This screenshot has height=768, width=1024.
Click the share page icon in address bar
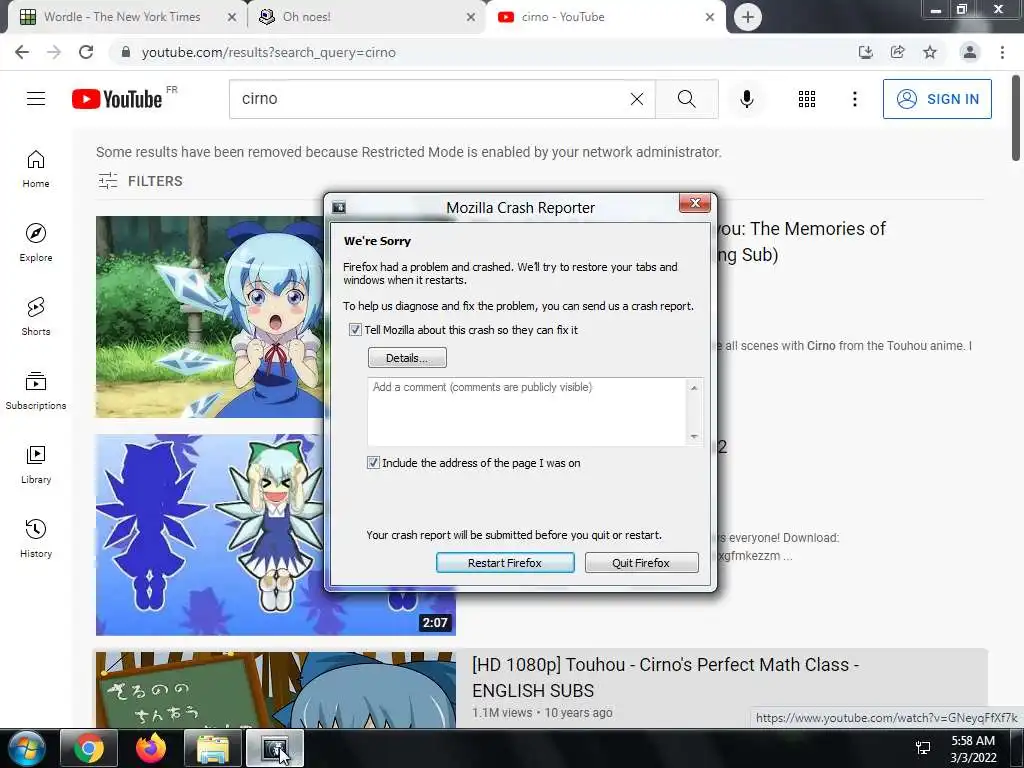tap(898, 52)
